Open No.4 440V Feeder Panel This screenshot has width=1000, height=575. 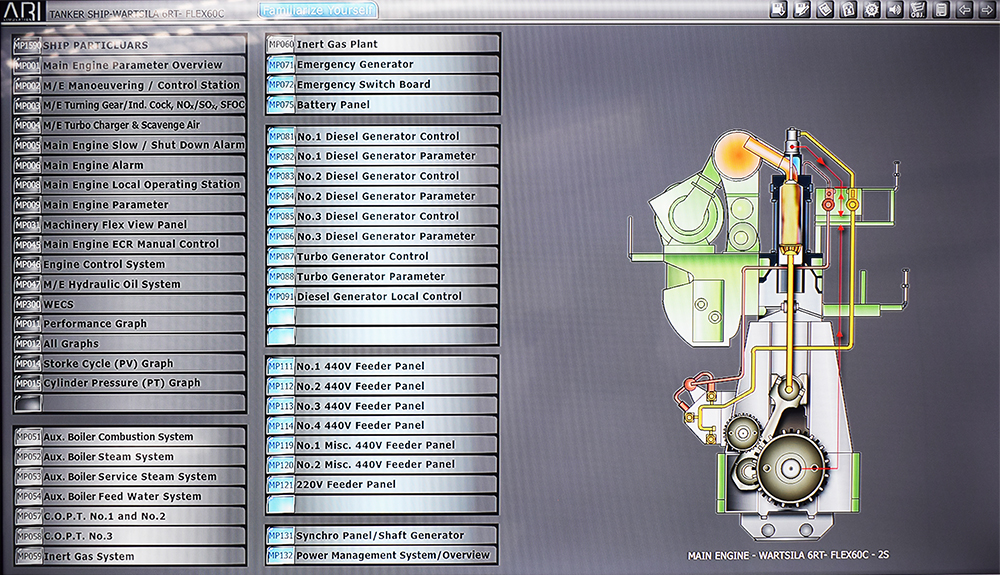point(383,425)
